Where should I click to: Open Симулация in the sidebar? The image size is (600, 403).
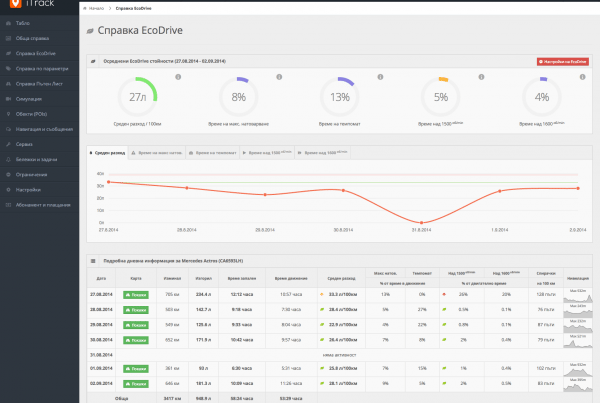(29, 99)
